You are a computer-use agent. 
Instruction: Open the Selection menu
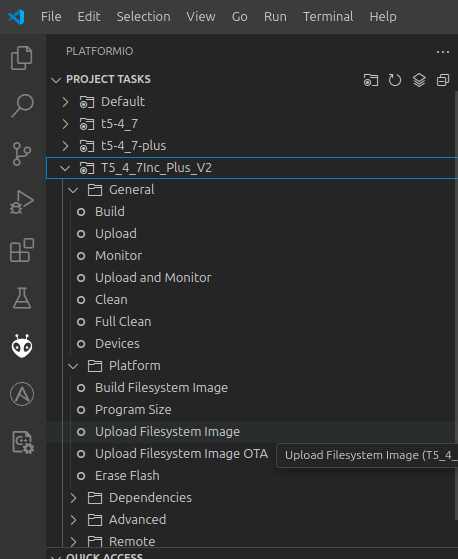click(143, 17)
